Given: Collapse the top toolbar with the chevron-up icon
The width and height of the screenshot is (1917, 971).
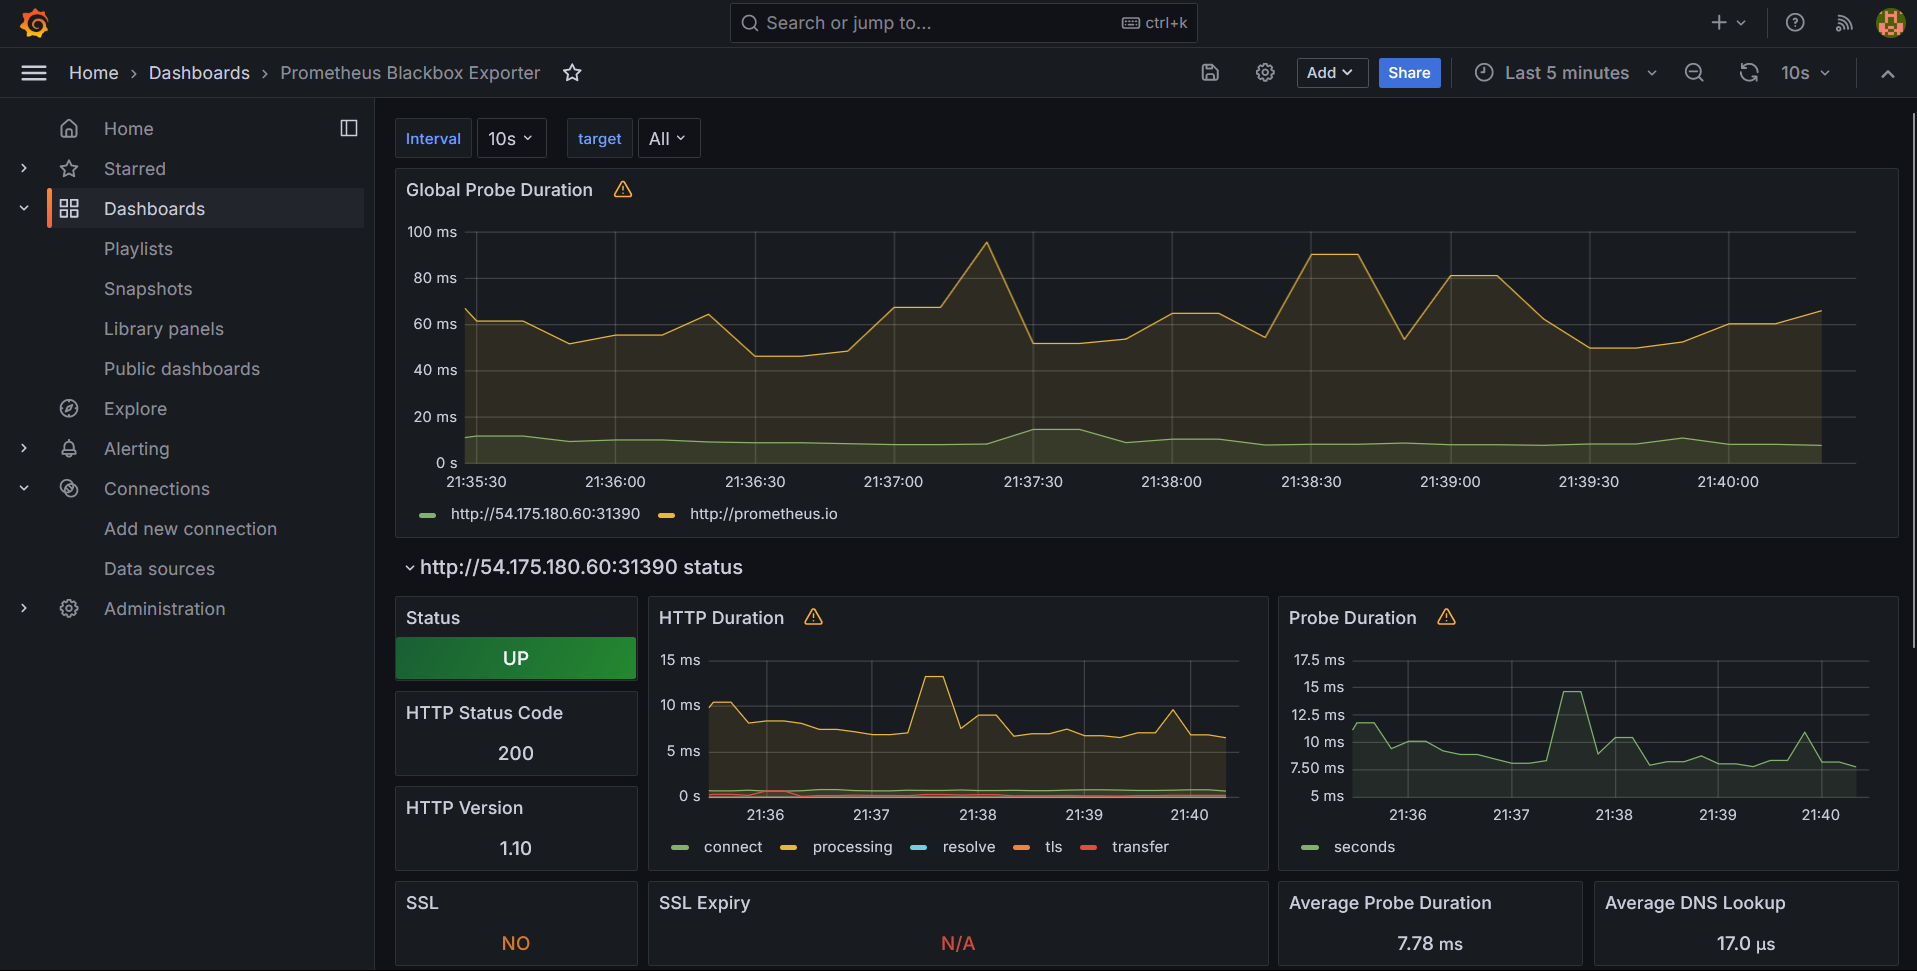Looking at the screenshot, I should (1887, 74).
